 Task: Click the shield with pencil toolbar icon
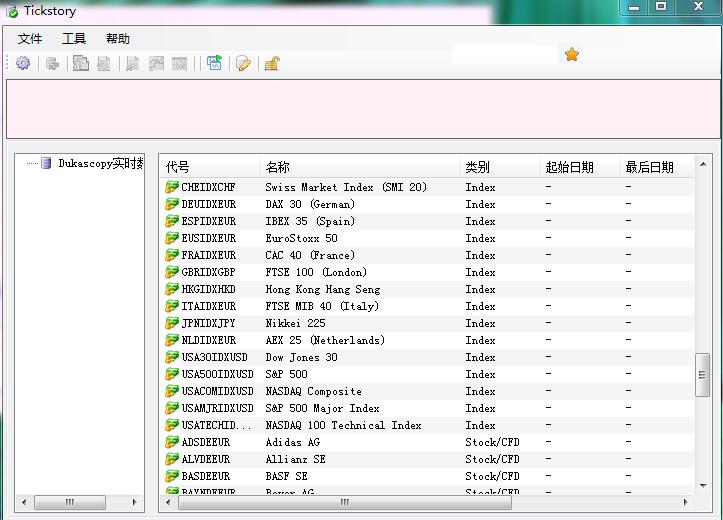(243, 64)
